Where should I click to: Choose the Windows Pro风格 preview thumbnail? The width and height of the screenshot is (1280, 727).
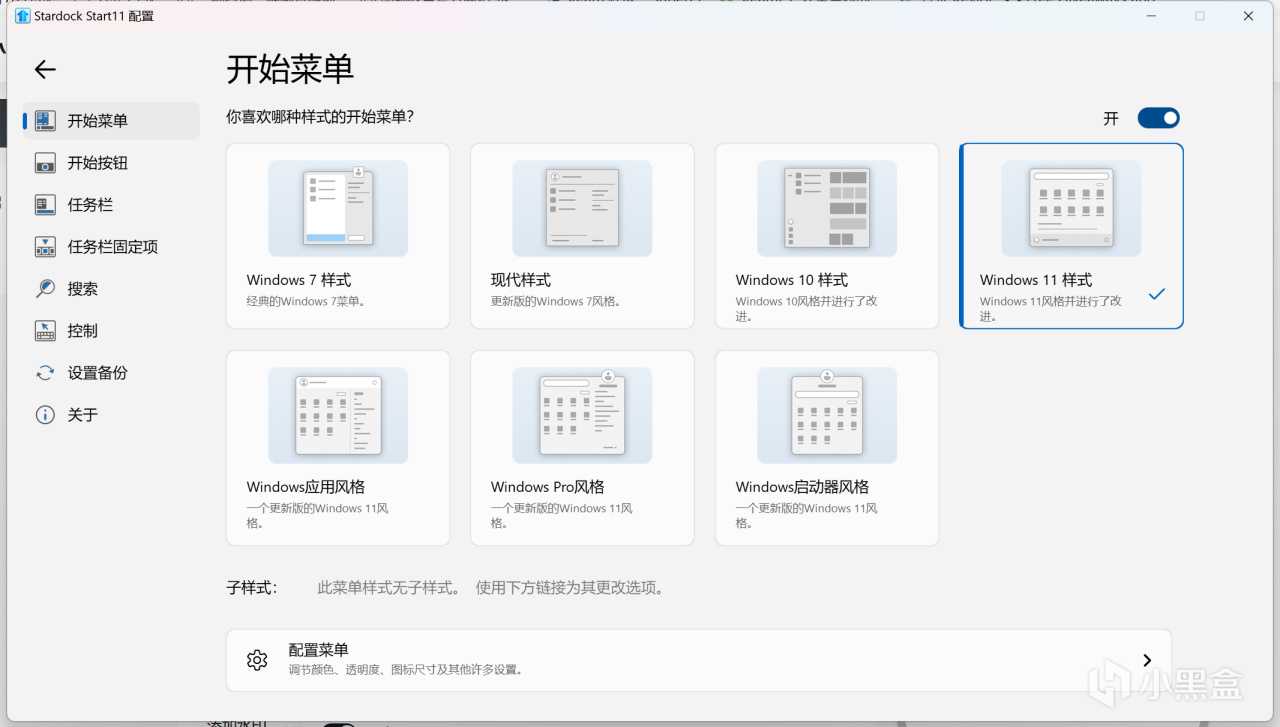pyautogui.click(x=582, y=415)
